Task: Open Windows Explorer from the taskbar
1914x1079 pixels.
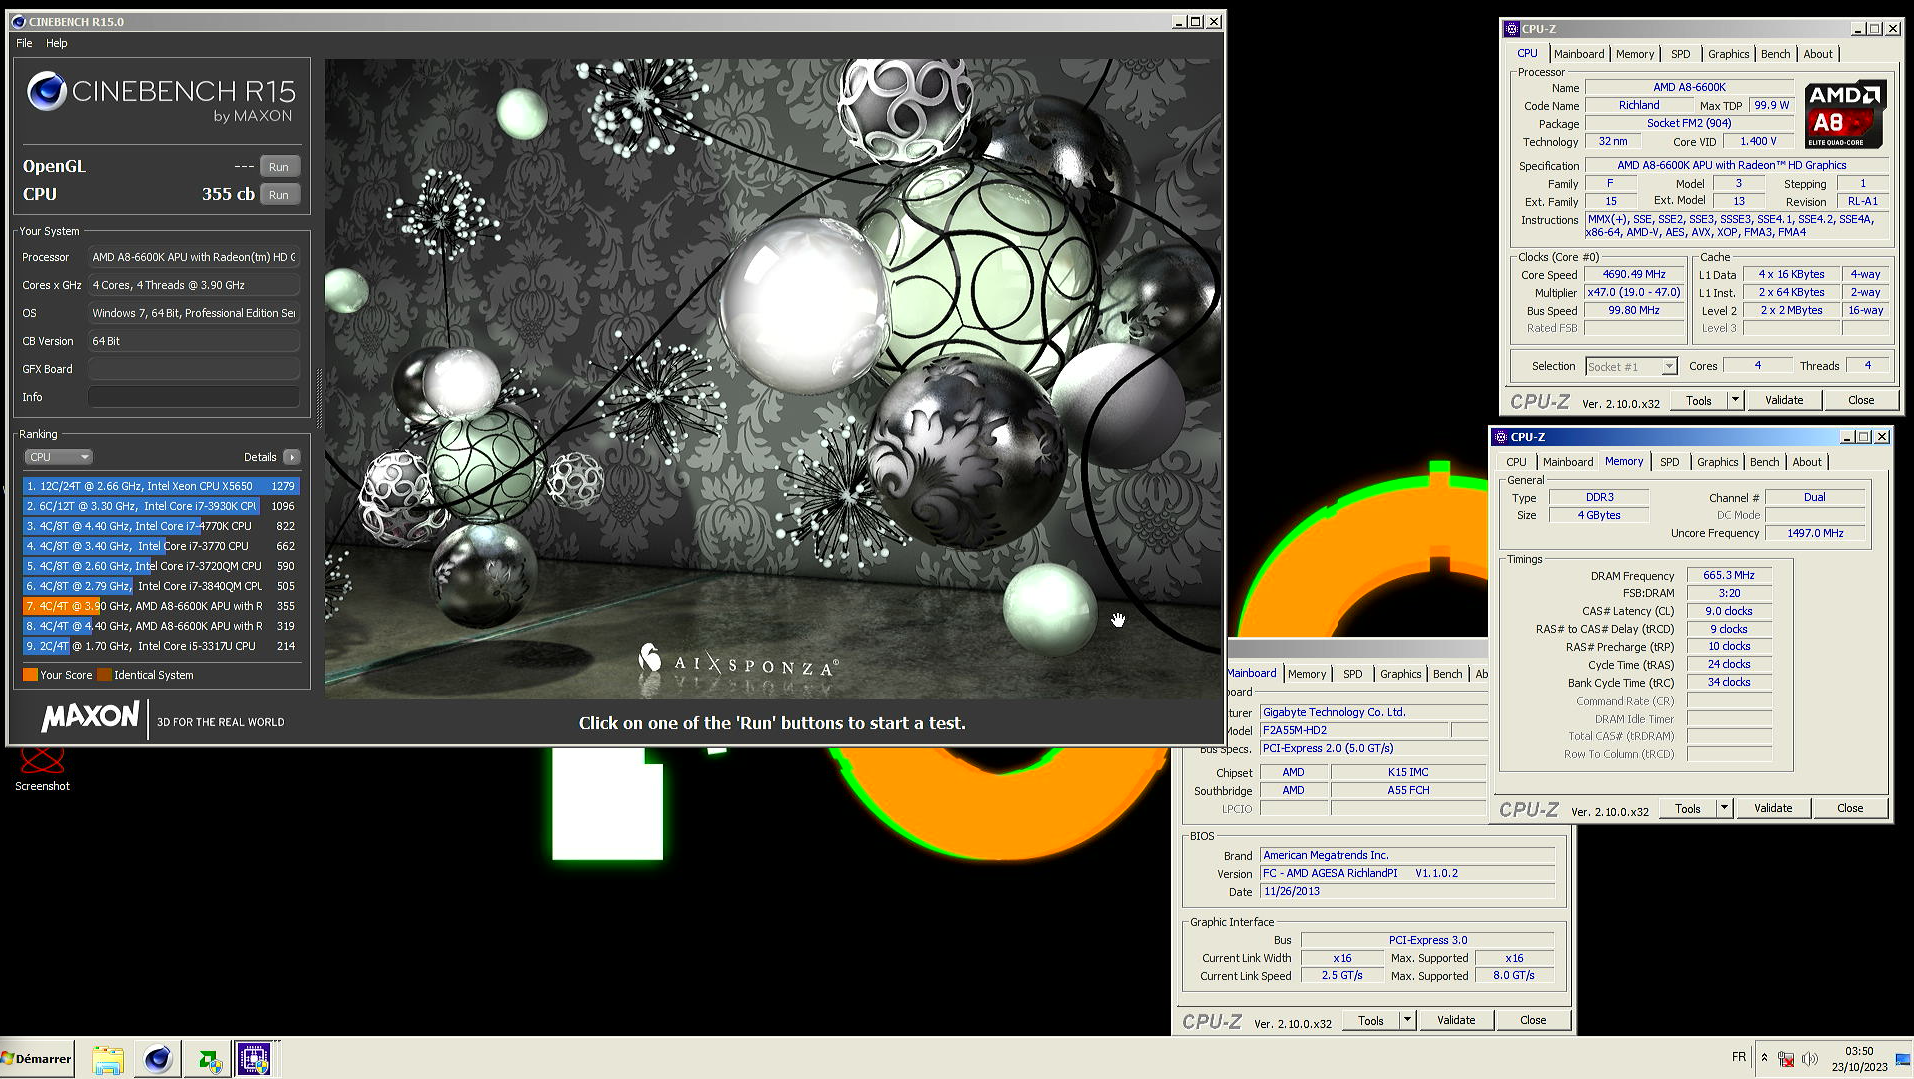Action: (107, 1059)
